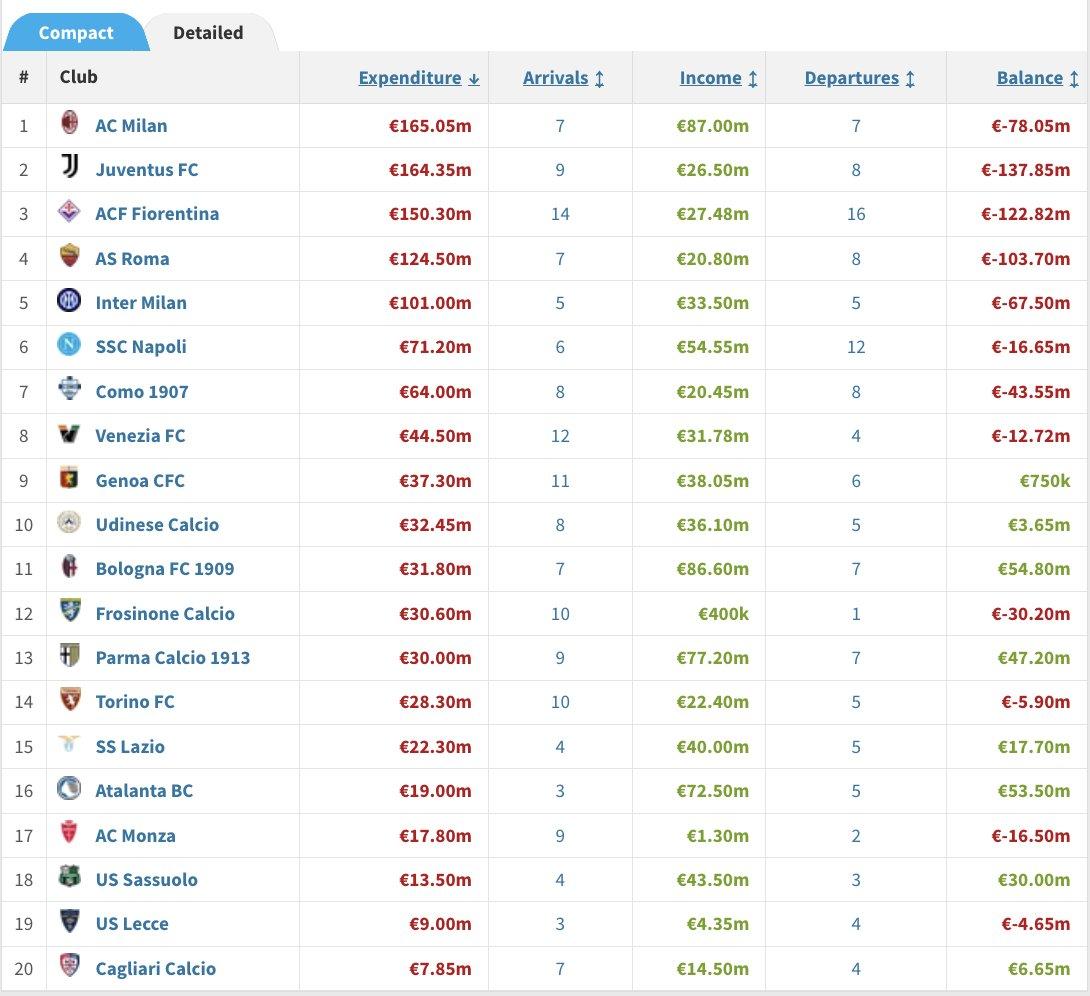Click Atalanta balance €53.50m
Viewport: 1090px width, 996px height.
tap(1034, 791)
